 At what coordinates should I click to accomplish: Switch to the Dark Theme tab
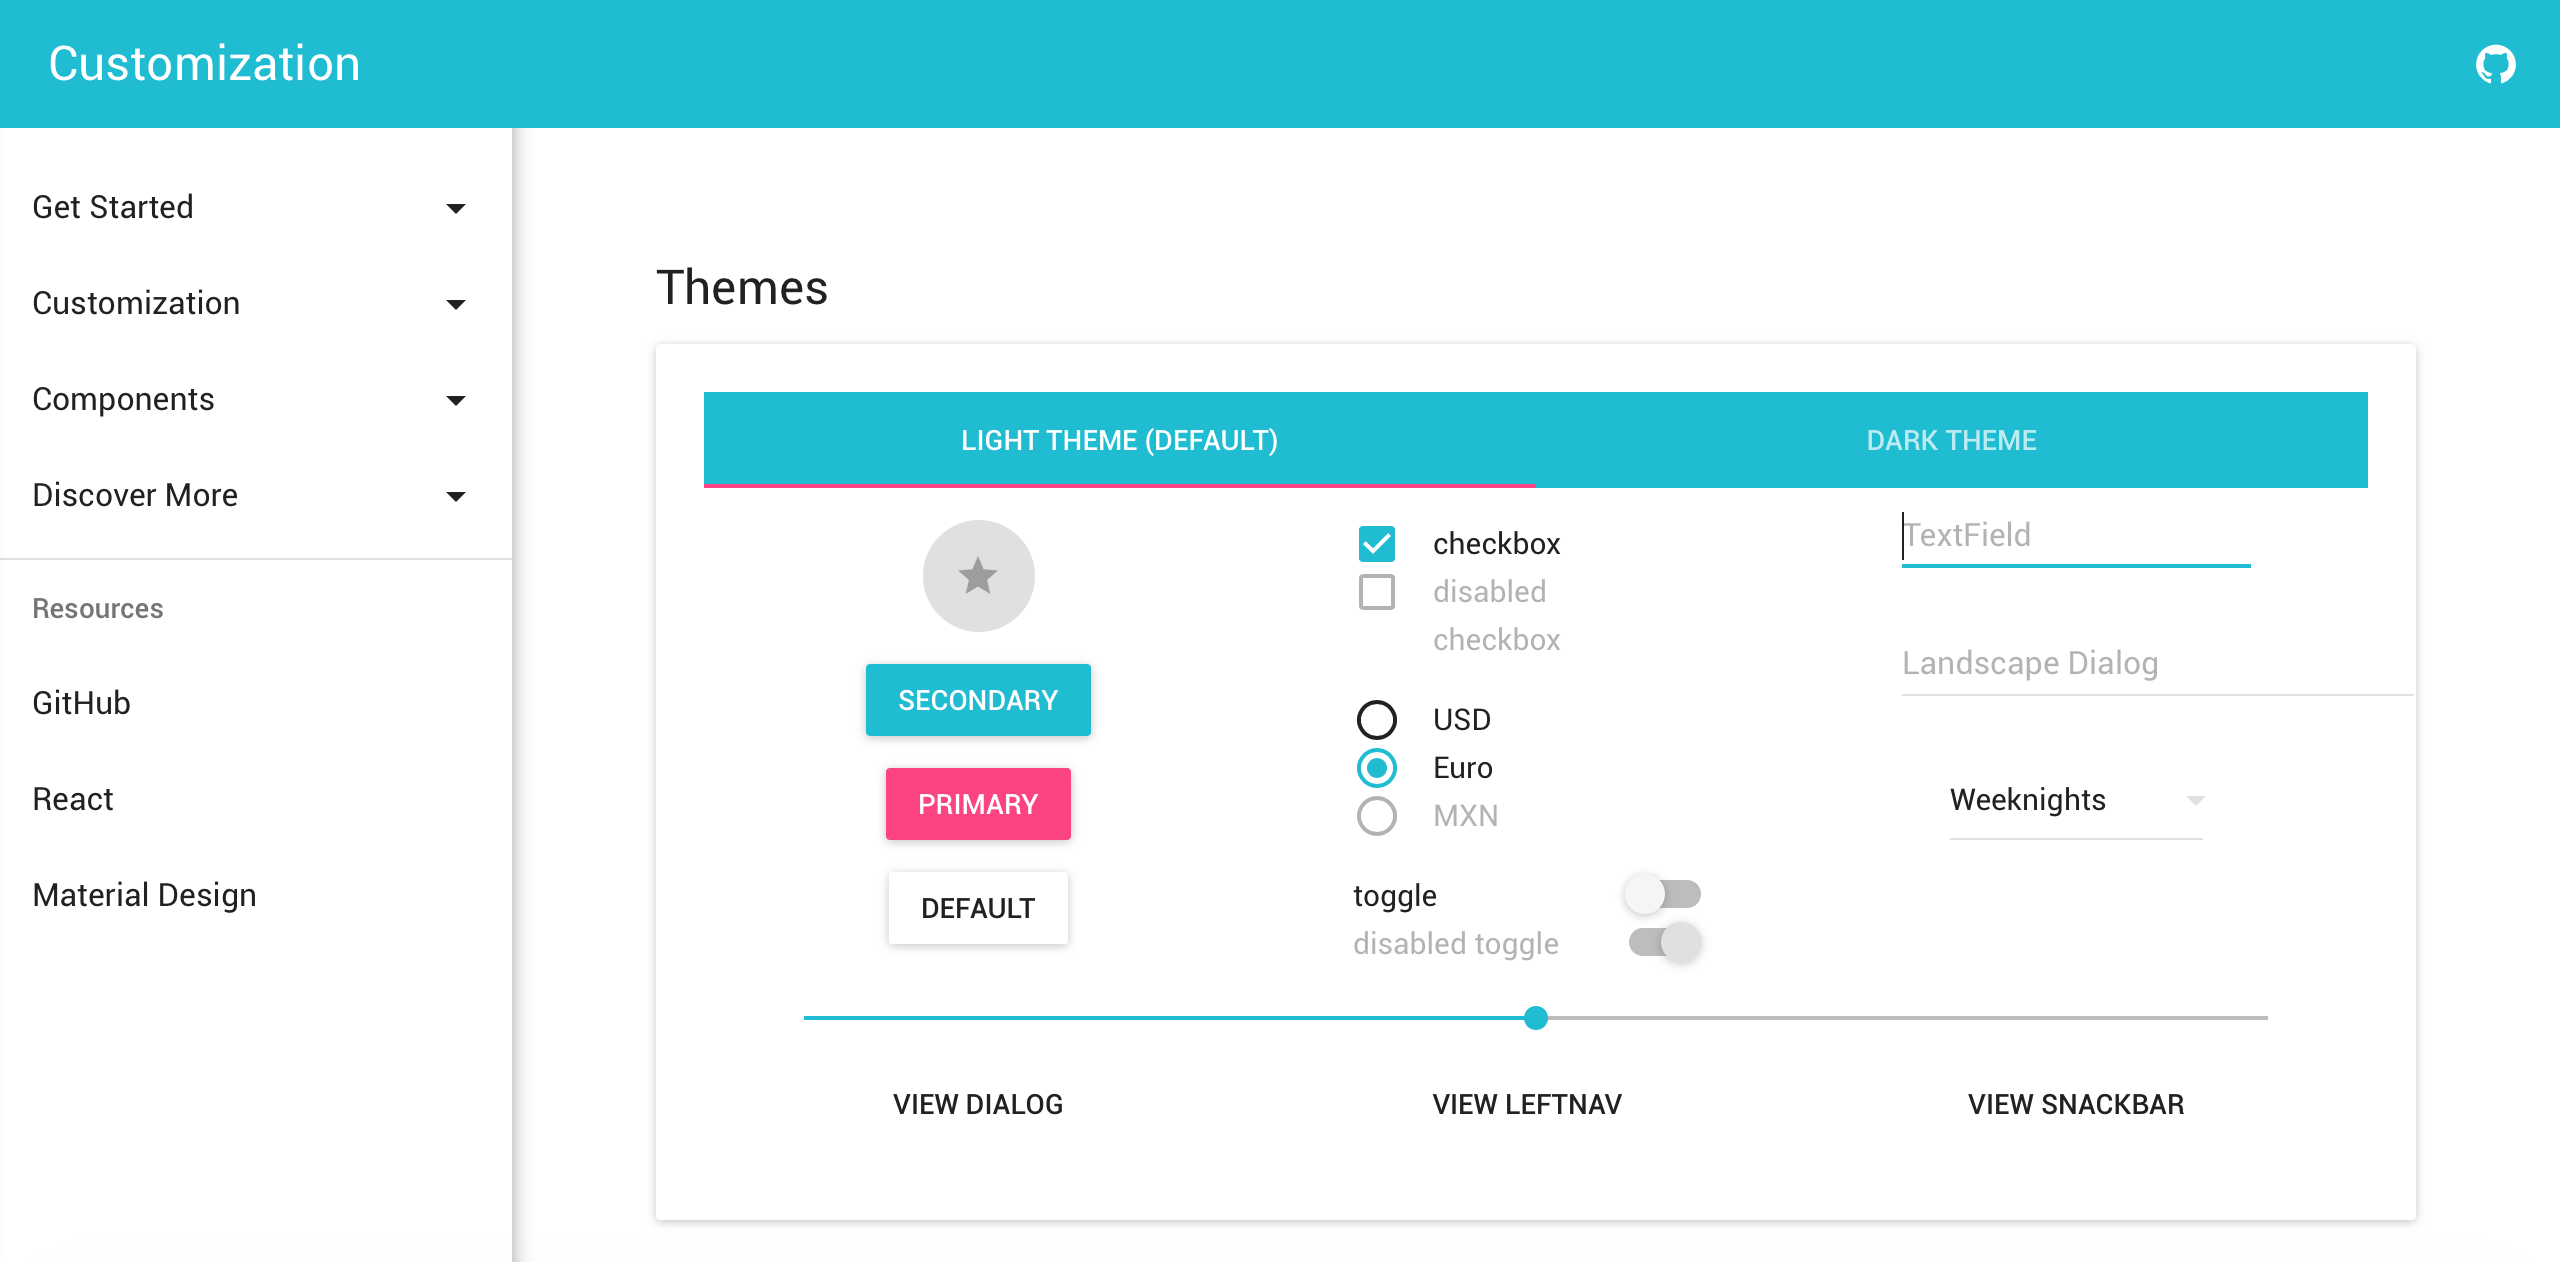[x=1950, y=440]
